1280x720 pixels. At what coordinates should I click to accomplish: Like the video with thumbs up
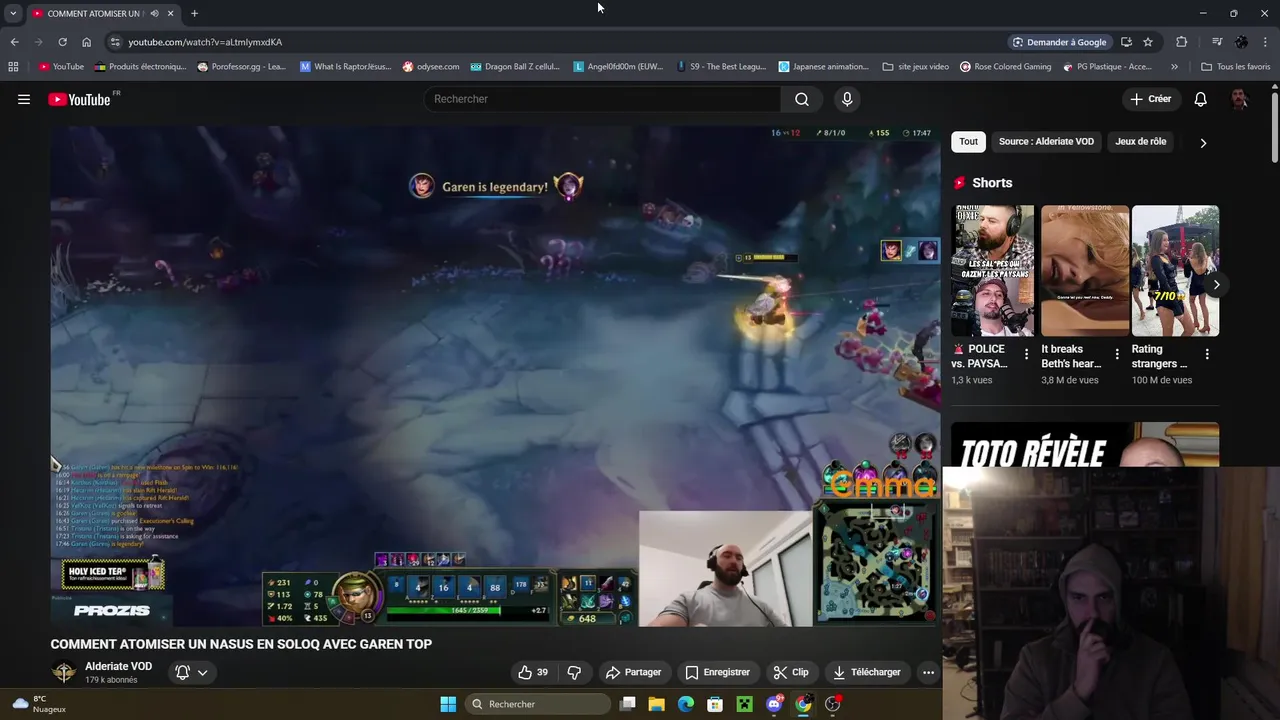(533, 672)
